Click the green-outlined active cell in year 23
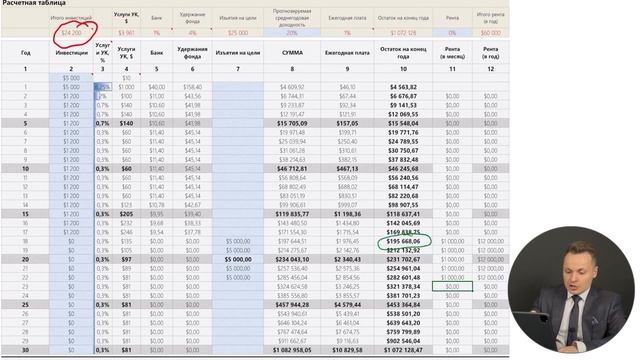 pyautogui.click(x=452, y=287)
